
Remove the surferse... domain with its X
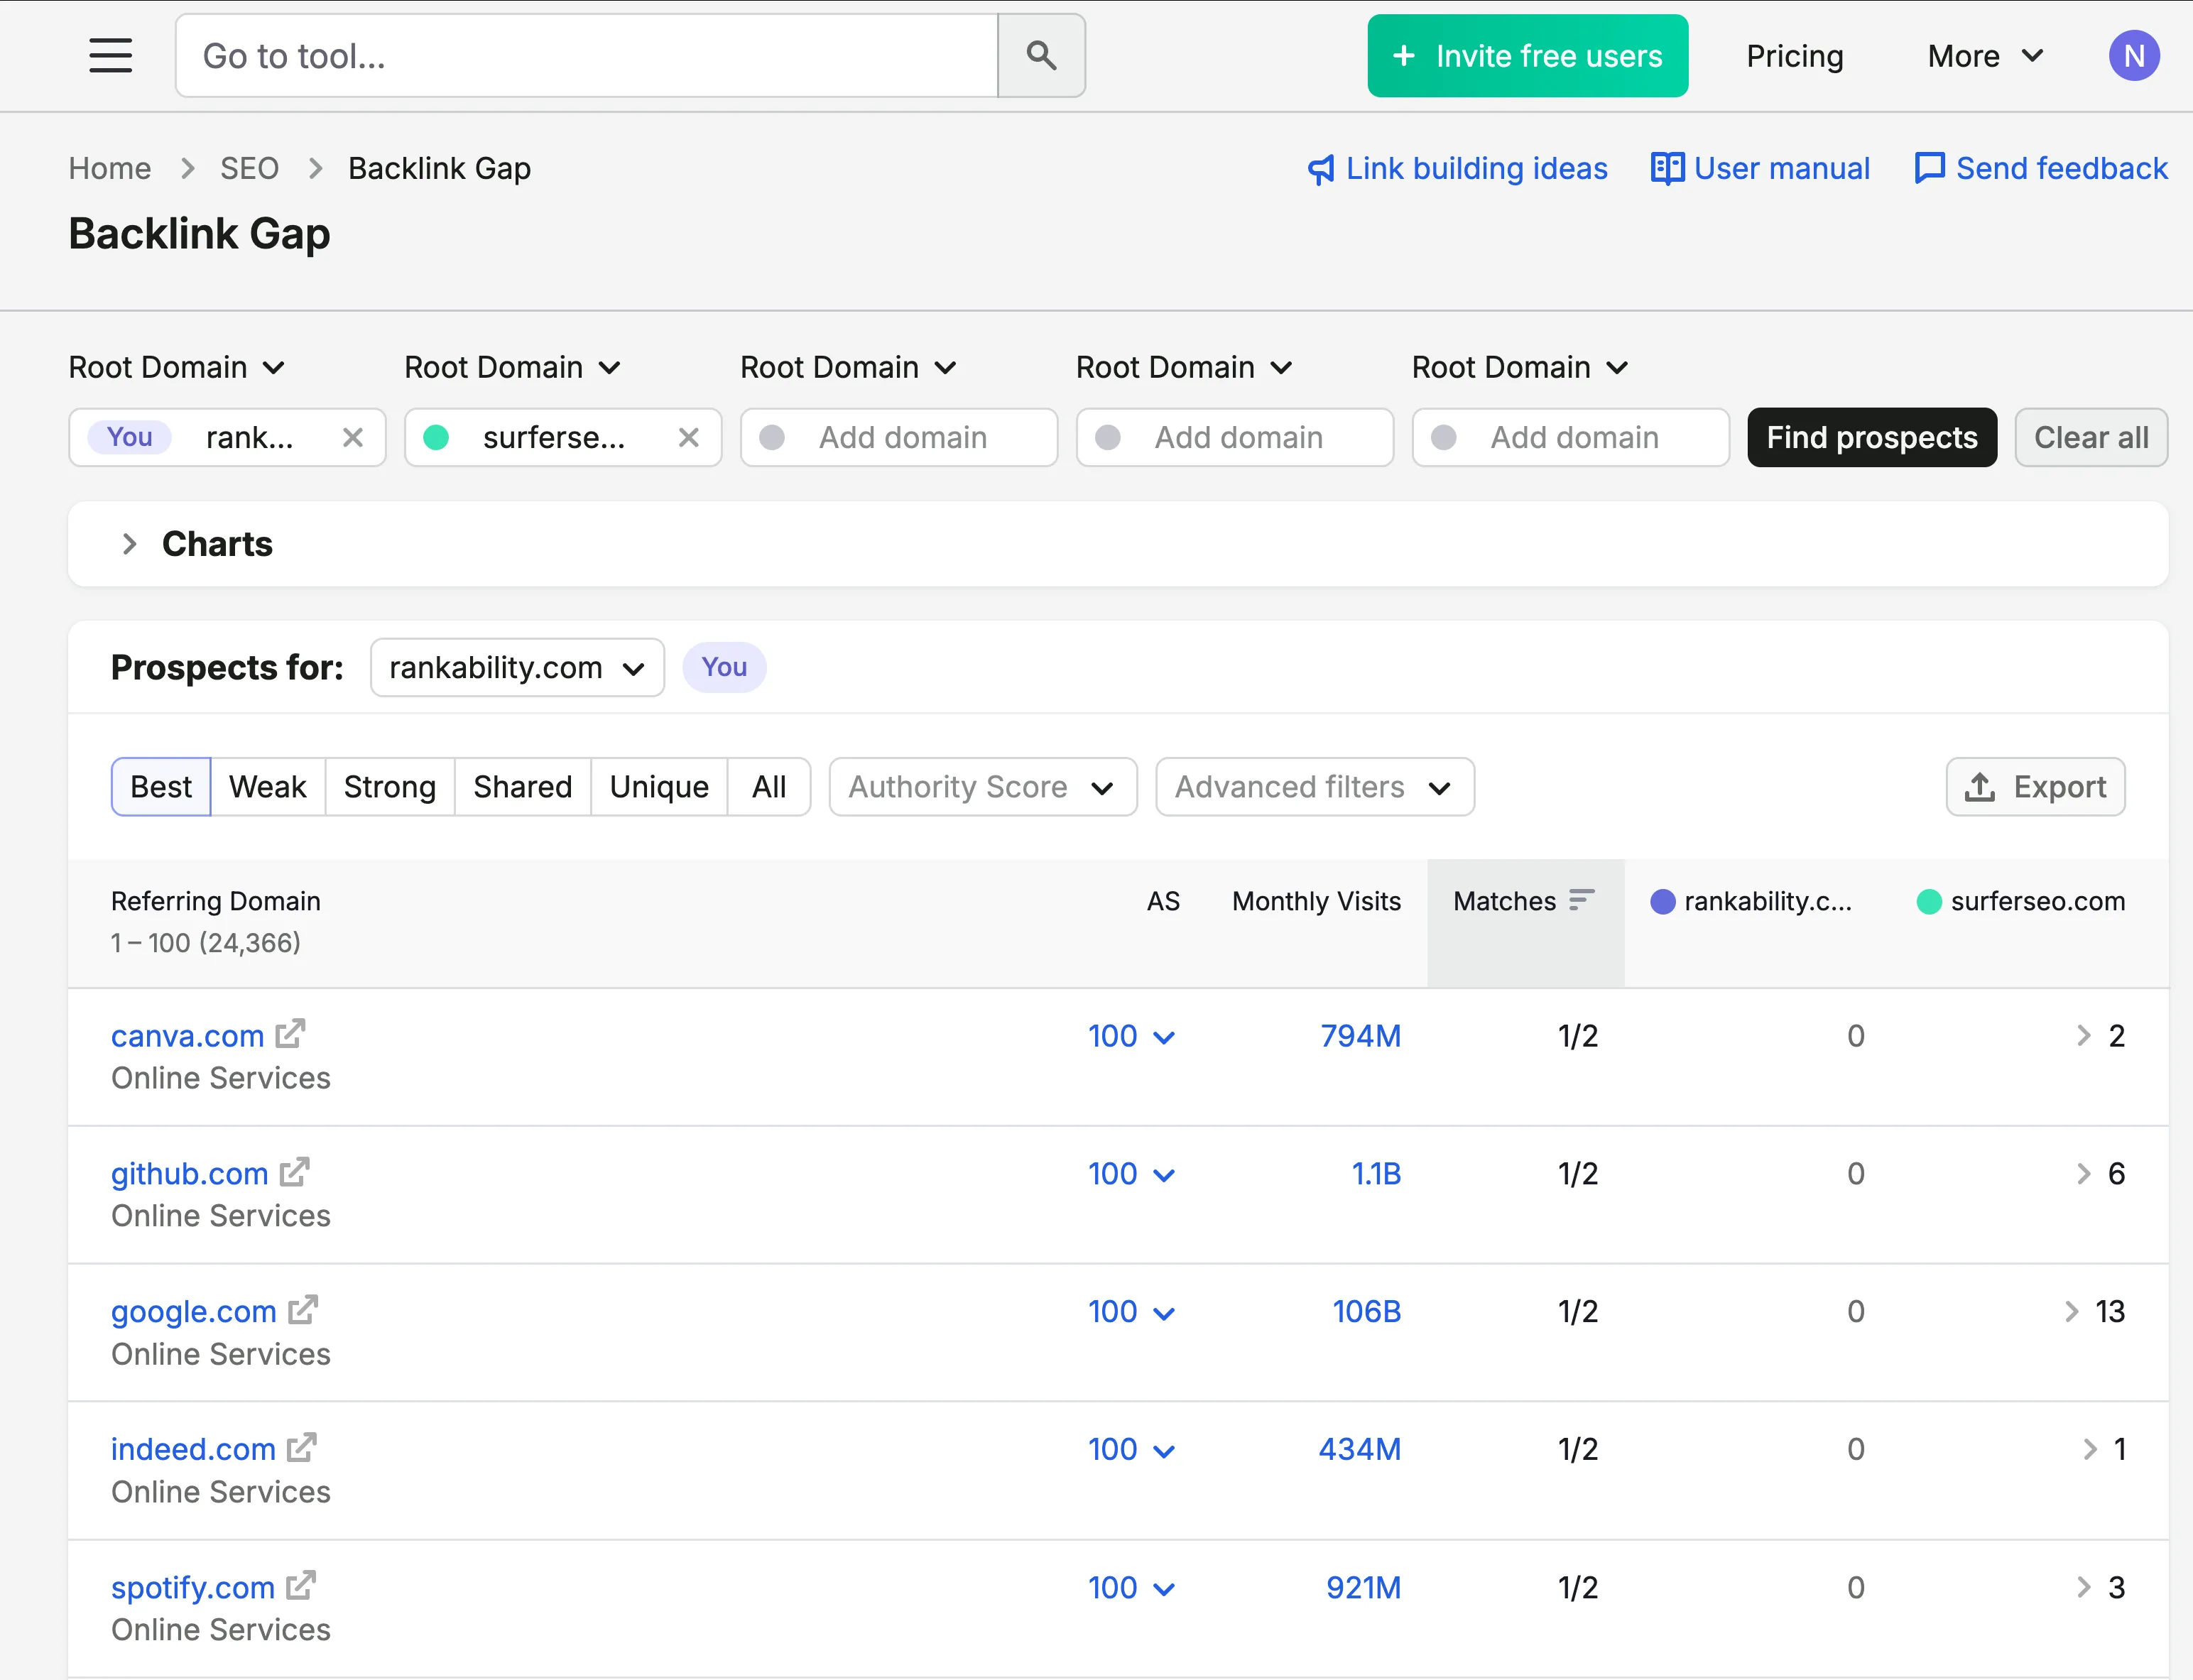tap(688, 437)
